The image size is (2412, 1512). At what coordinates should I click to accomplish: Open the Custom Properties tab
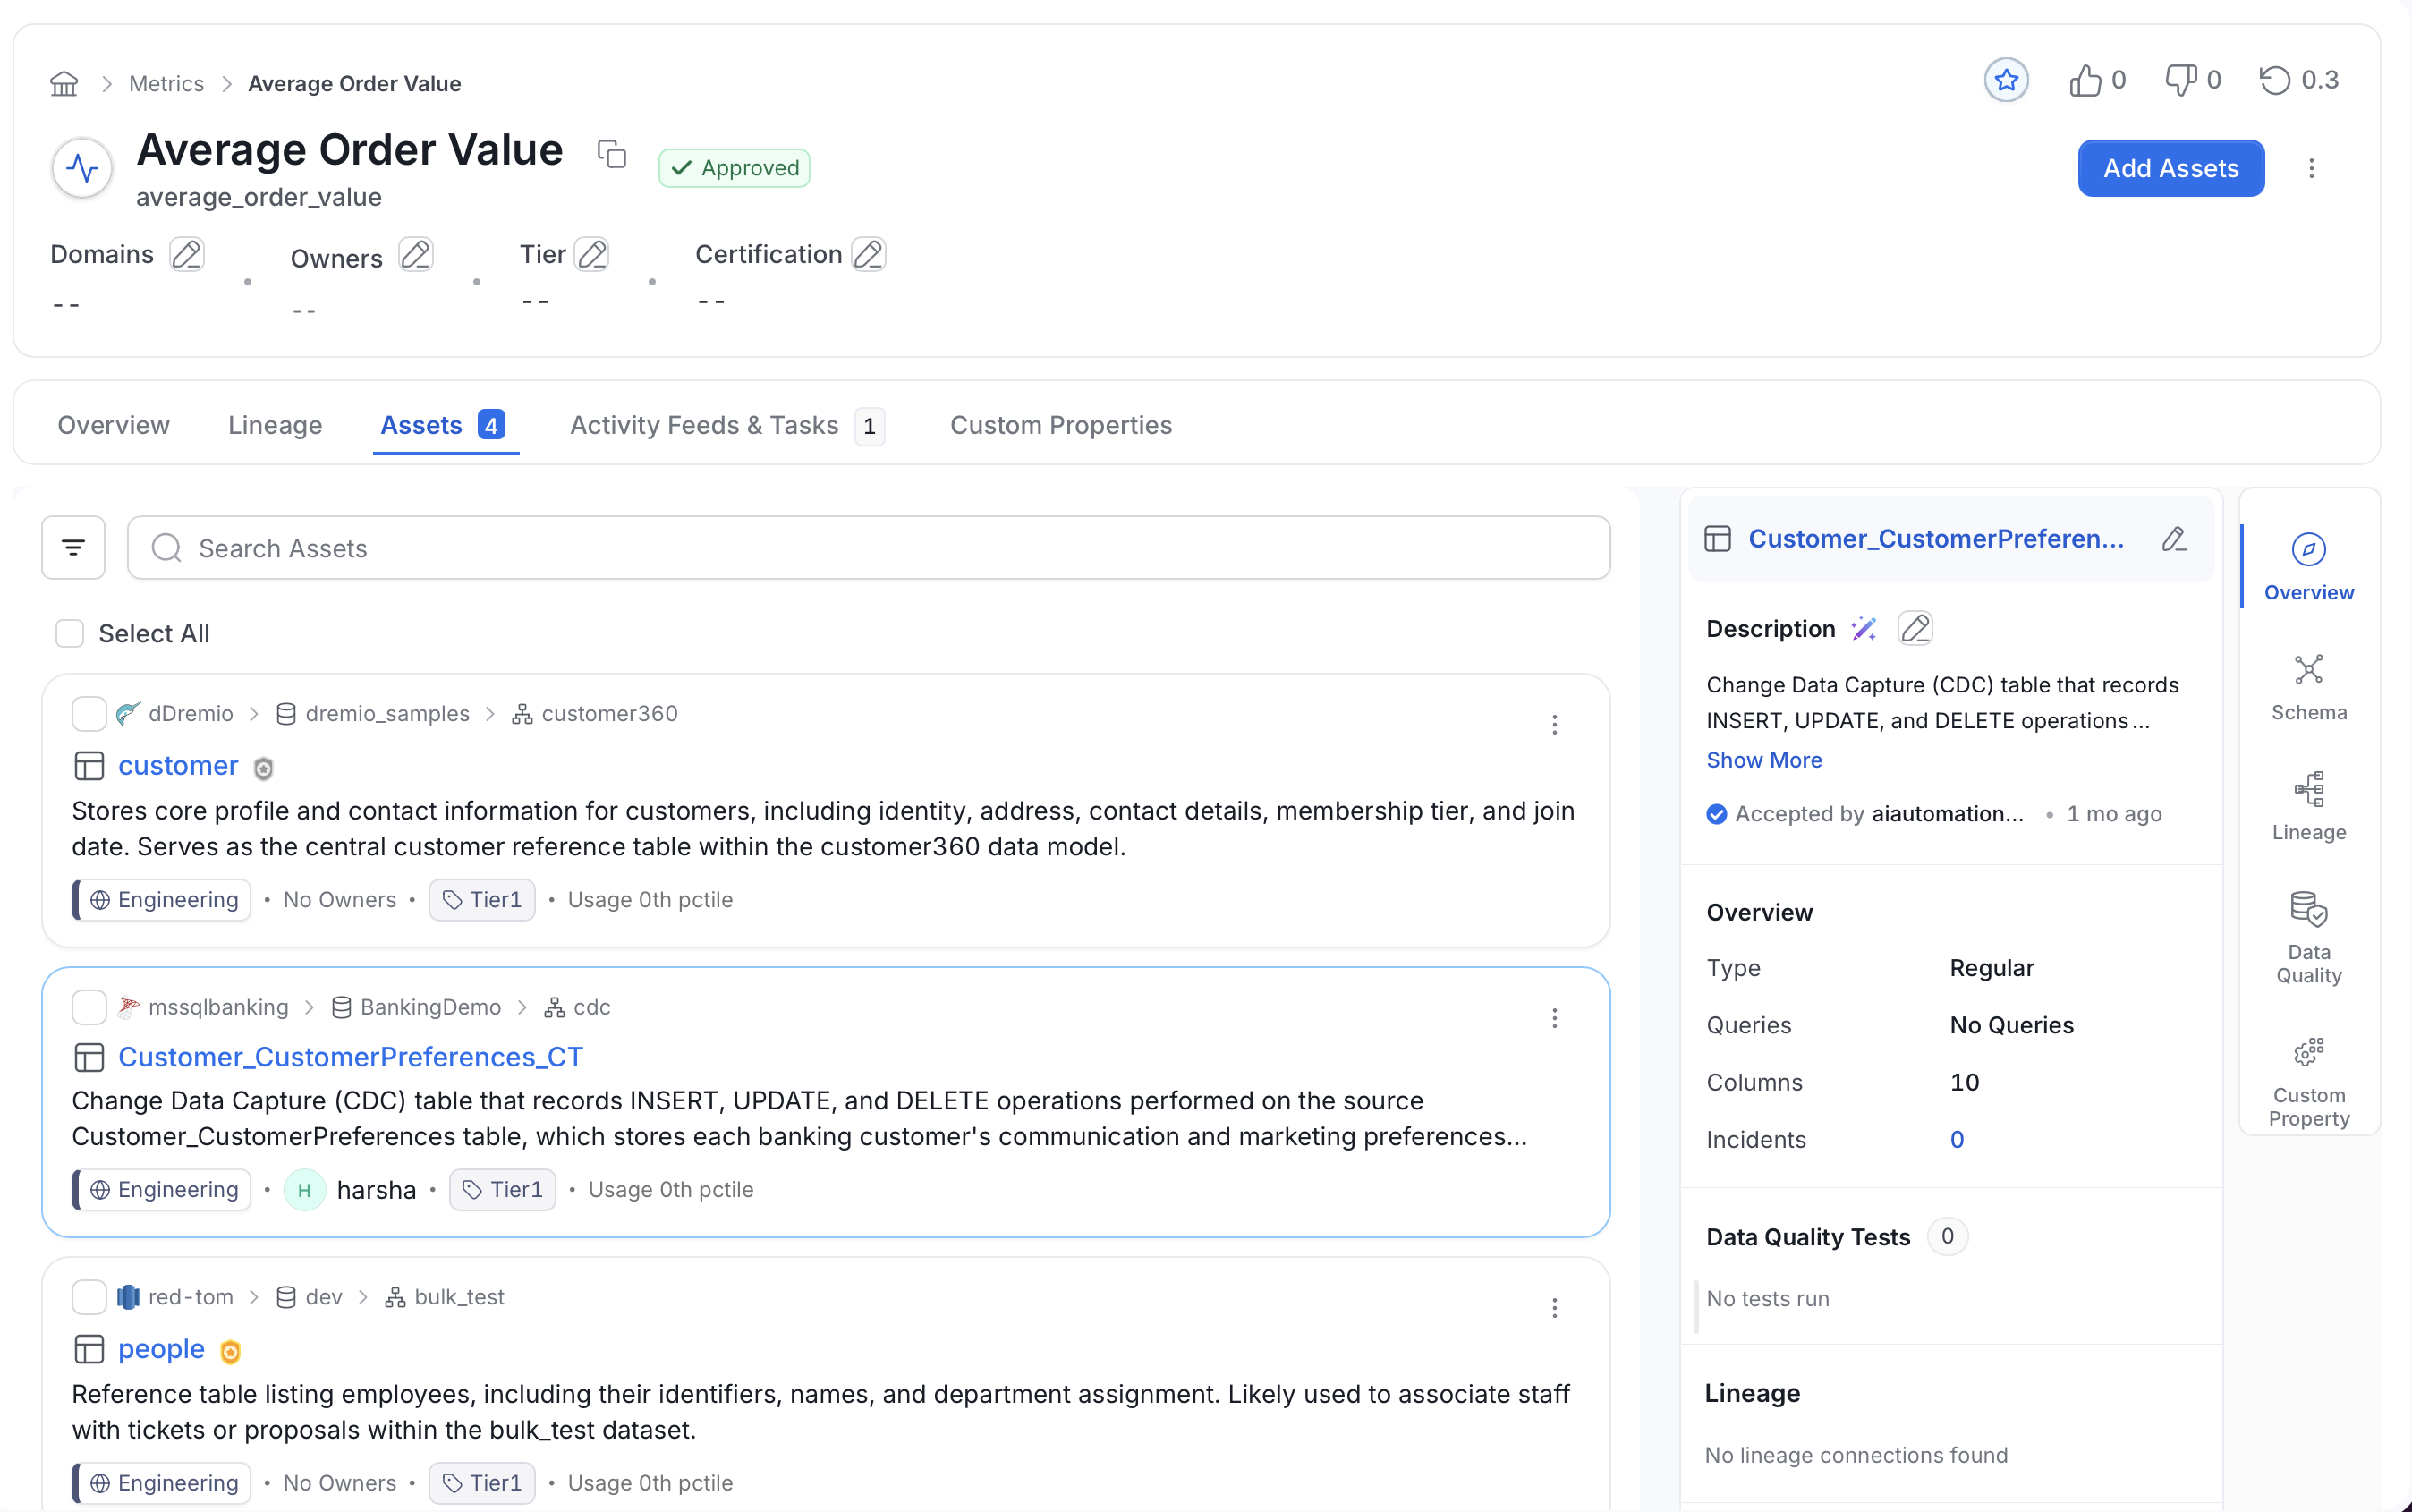pos(1060,425)
